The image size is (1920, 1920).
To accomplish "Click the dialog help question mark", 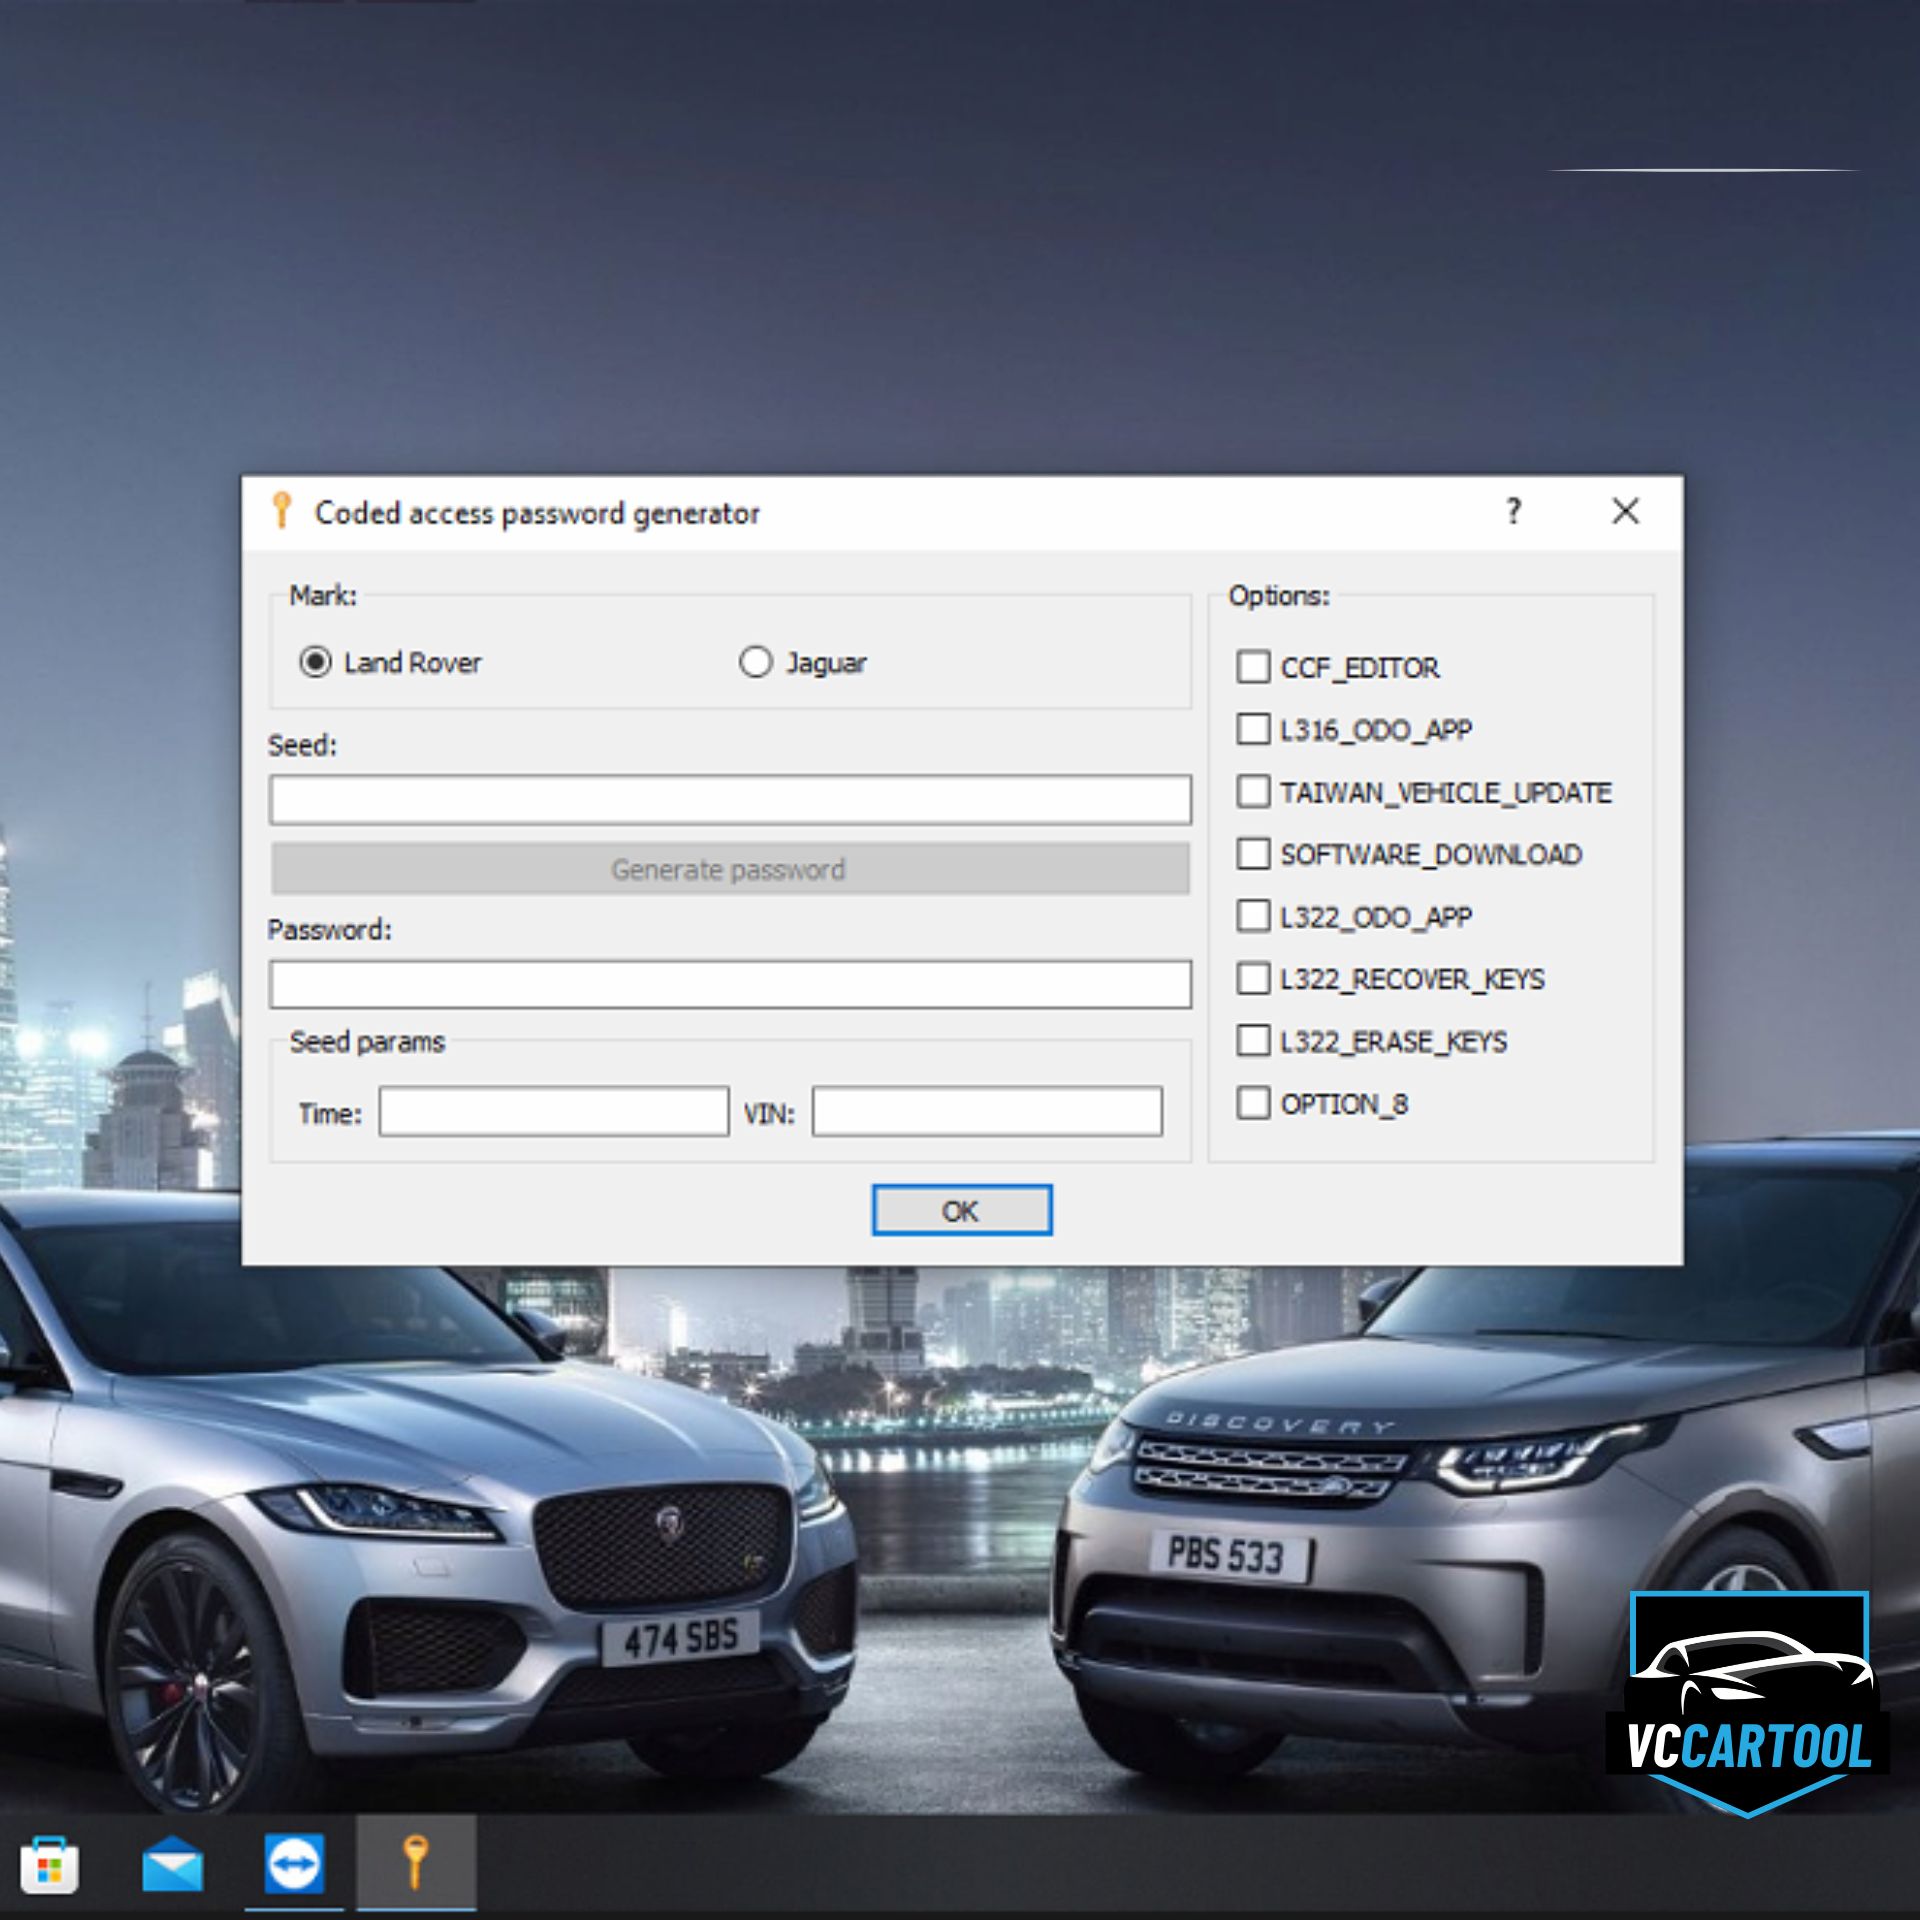I will (1514, 512).
